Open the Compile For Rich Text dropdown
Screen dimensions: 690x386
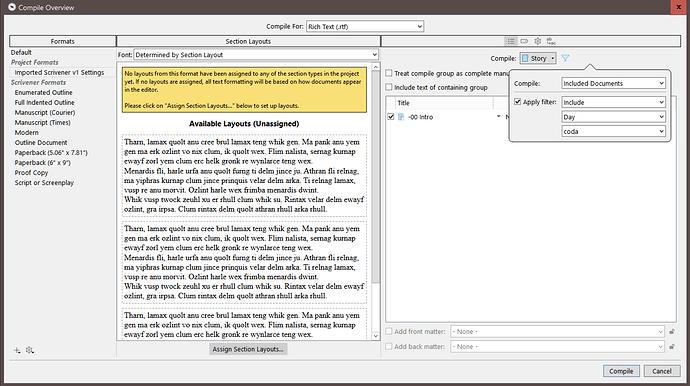click(x=365, y=26)
